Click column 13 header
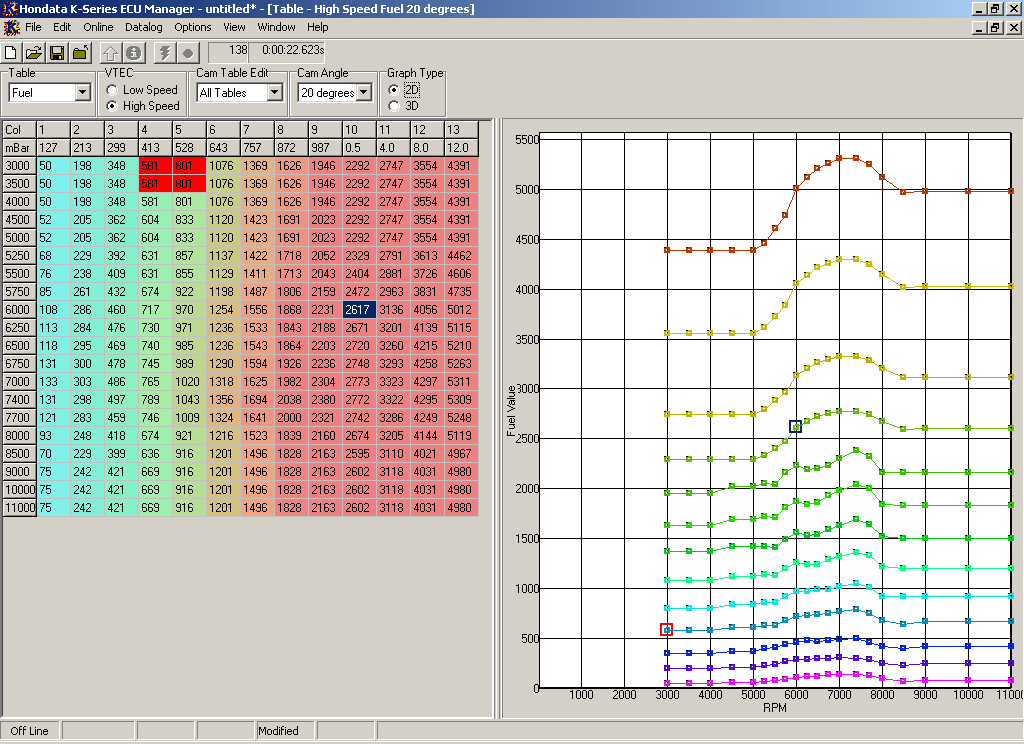Image resolution: width=1024 pixels, height=744 pixels. pos(461,129)
